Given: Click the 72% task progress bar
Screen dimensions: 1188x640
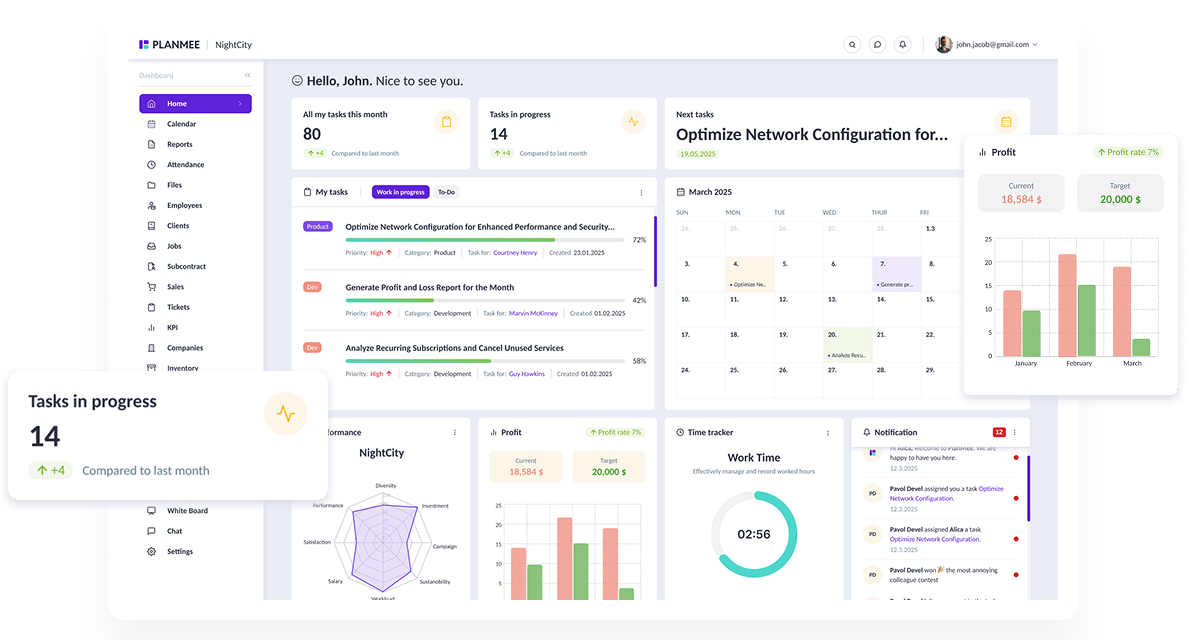Looking at the screenshot, I should coord(485,240).
